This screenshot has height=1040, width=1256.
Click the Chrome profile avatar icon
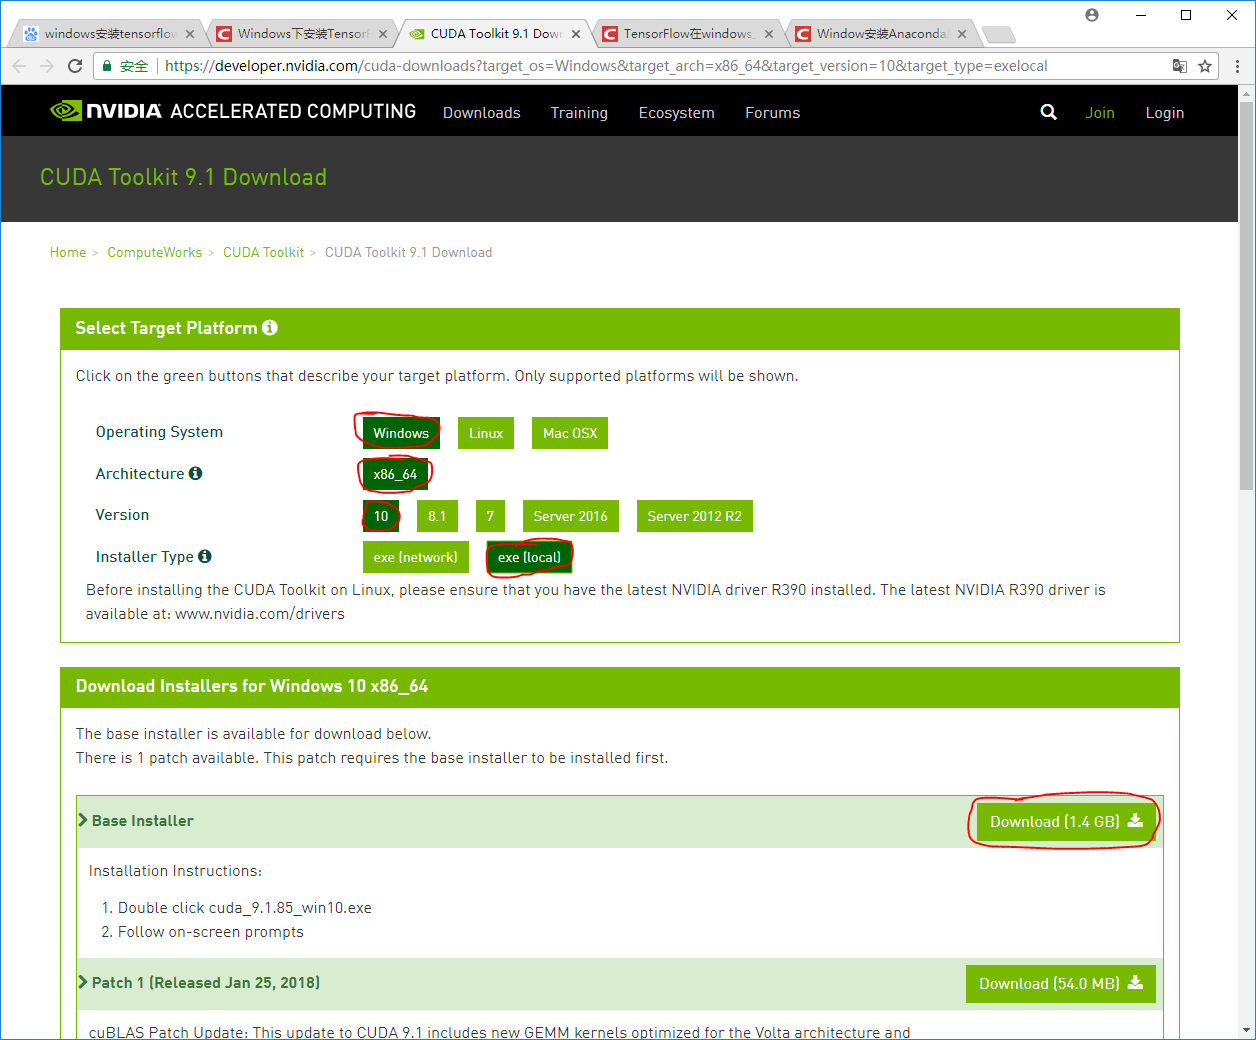pos(1092,15)
